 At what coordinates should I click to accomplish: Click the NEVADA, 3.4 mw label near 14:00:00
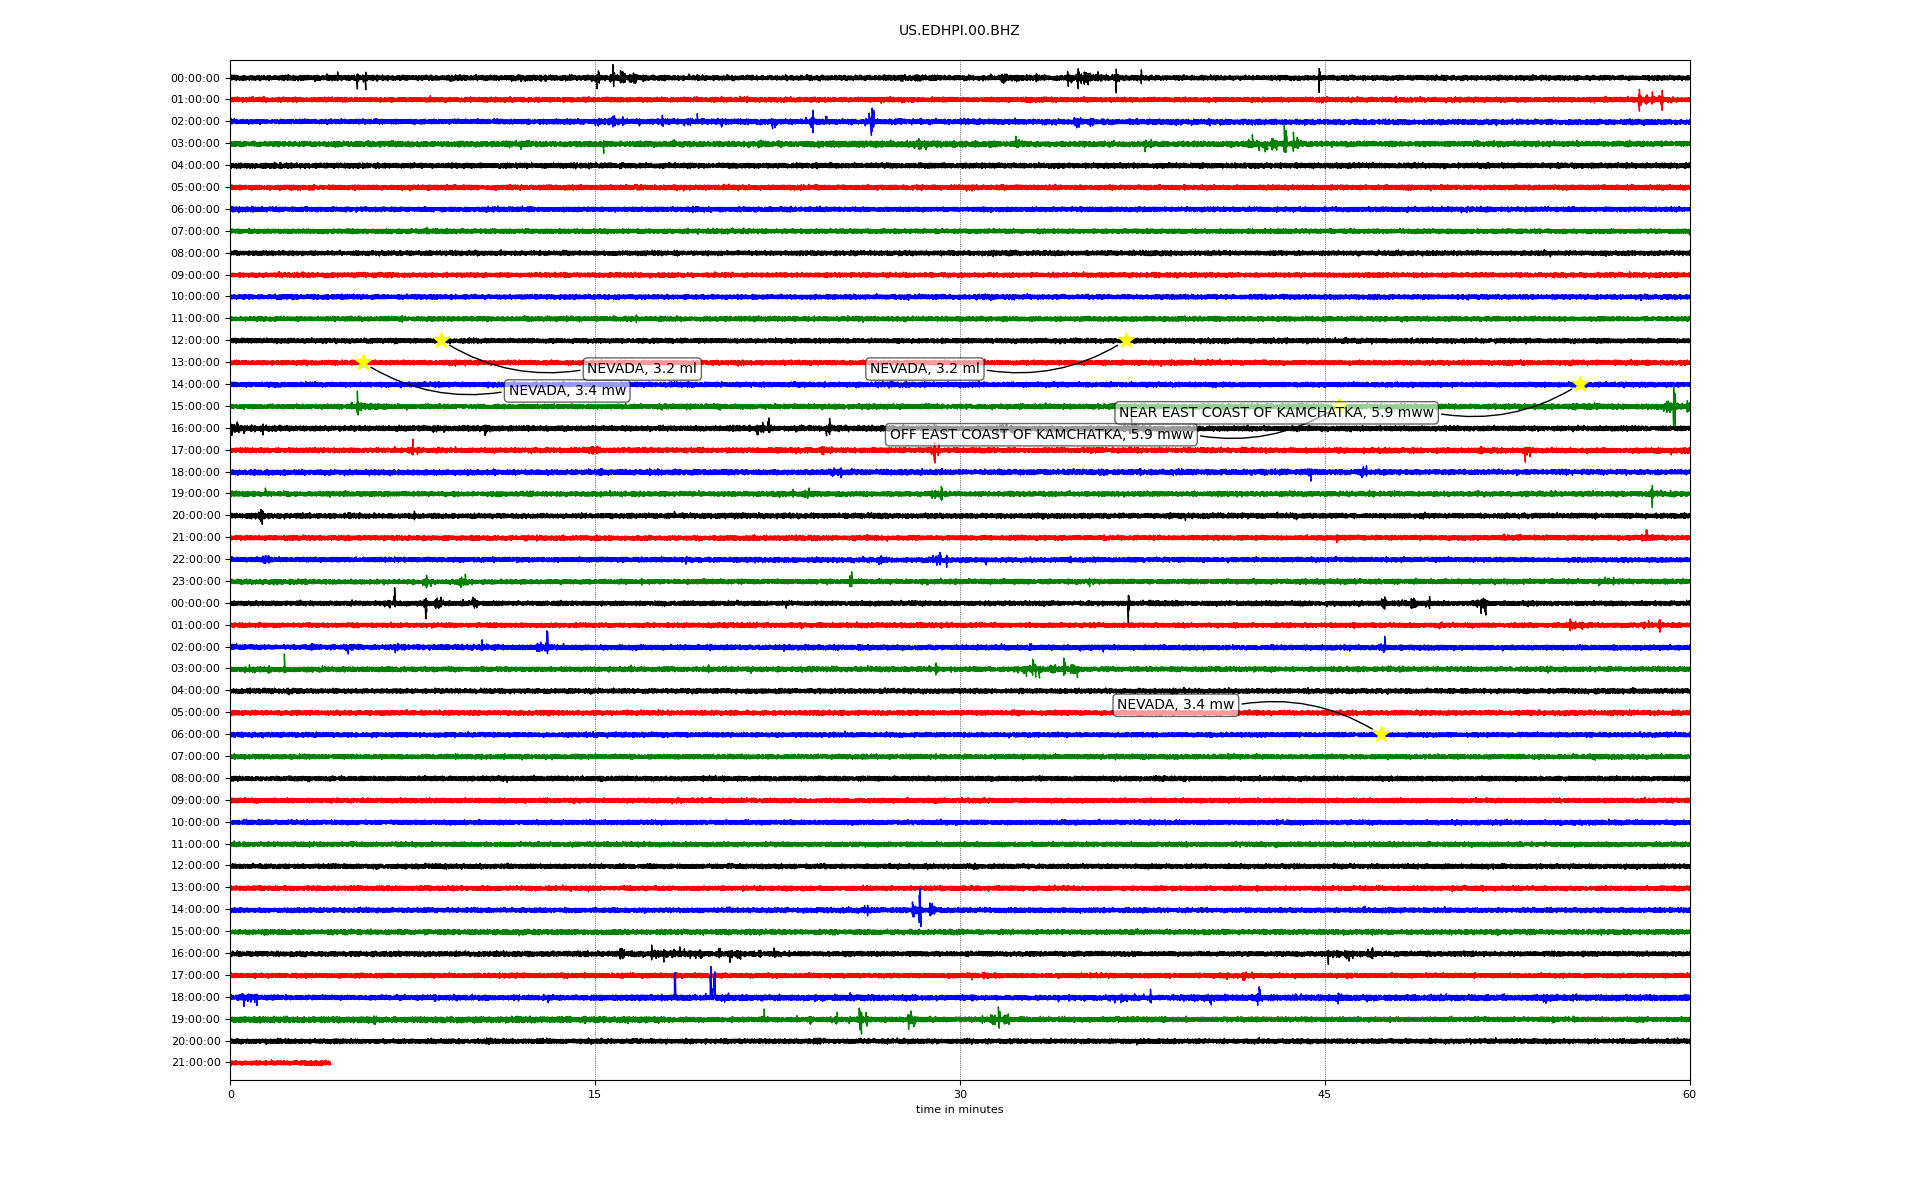[x=567, y=391]
